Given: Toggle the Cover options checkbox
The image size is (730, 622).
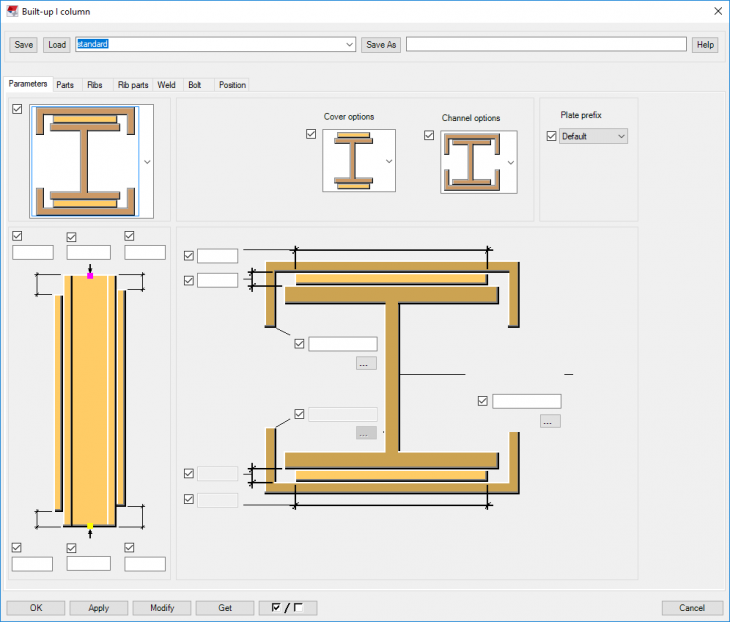Looking at the screenshot, I should pyautogui.click(x=311, y=134).
